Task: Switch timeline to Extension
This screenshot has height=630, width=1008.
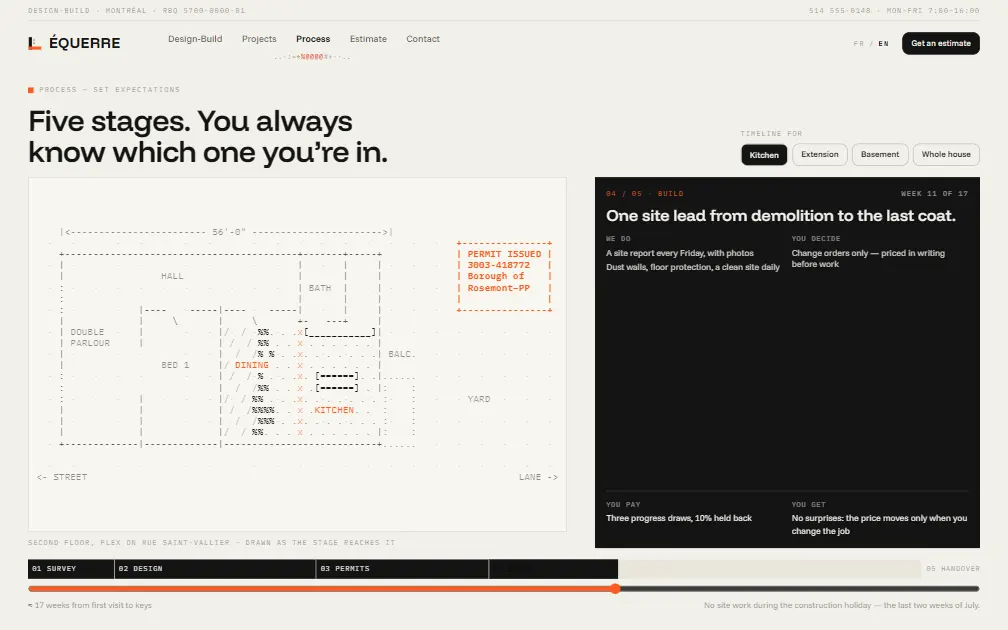Action: (x=820, y=154)
